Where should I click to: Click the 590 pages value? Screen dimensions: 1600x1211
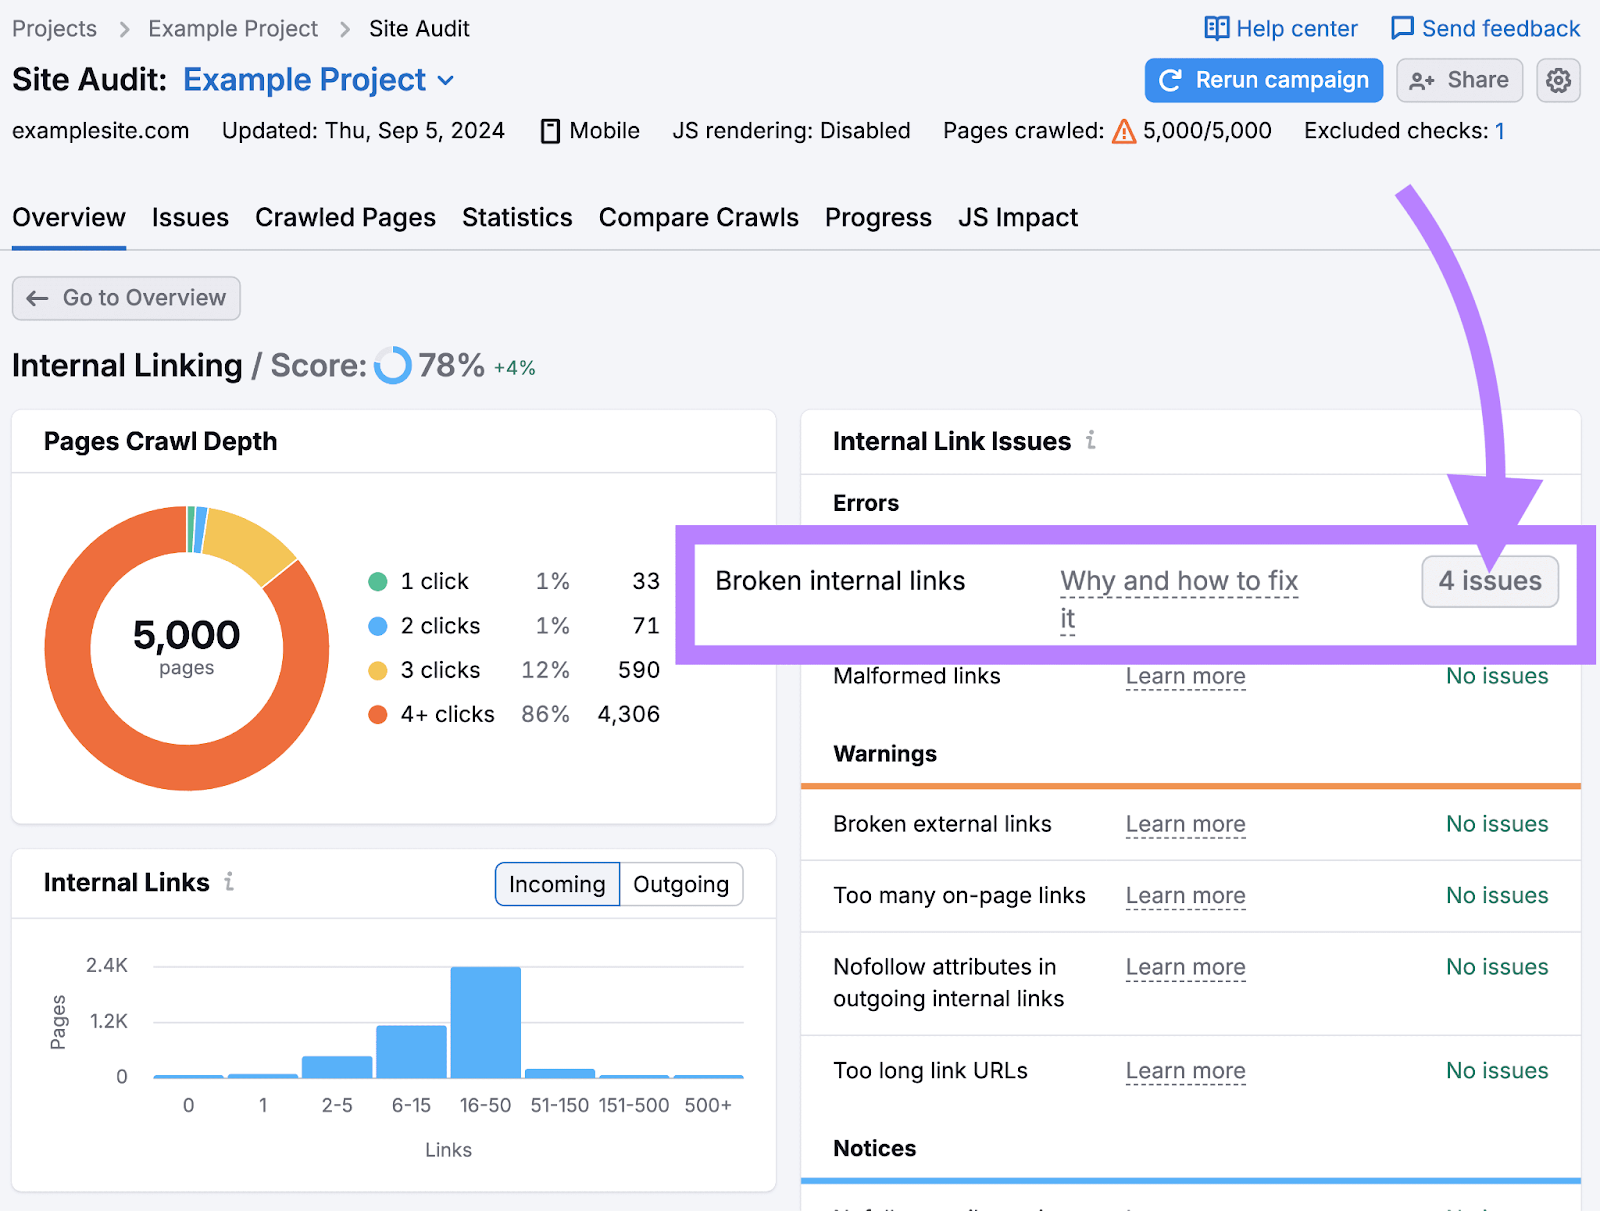pyautogui.click(x=638, y=670)
